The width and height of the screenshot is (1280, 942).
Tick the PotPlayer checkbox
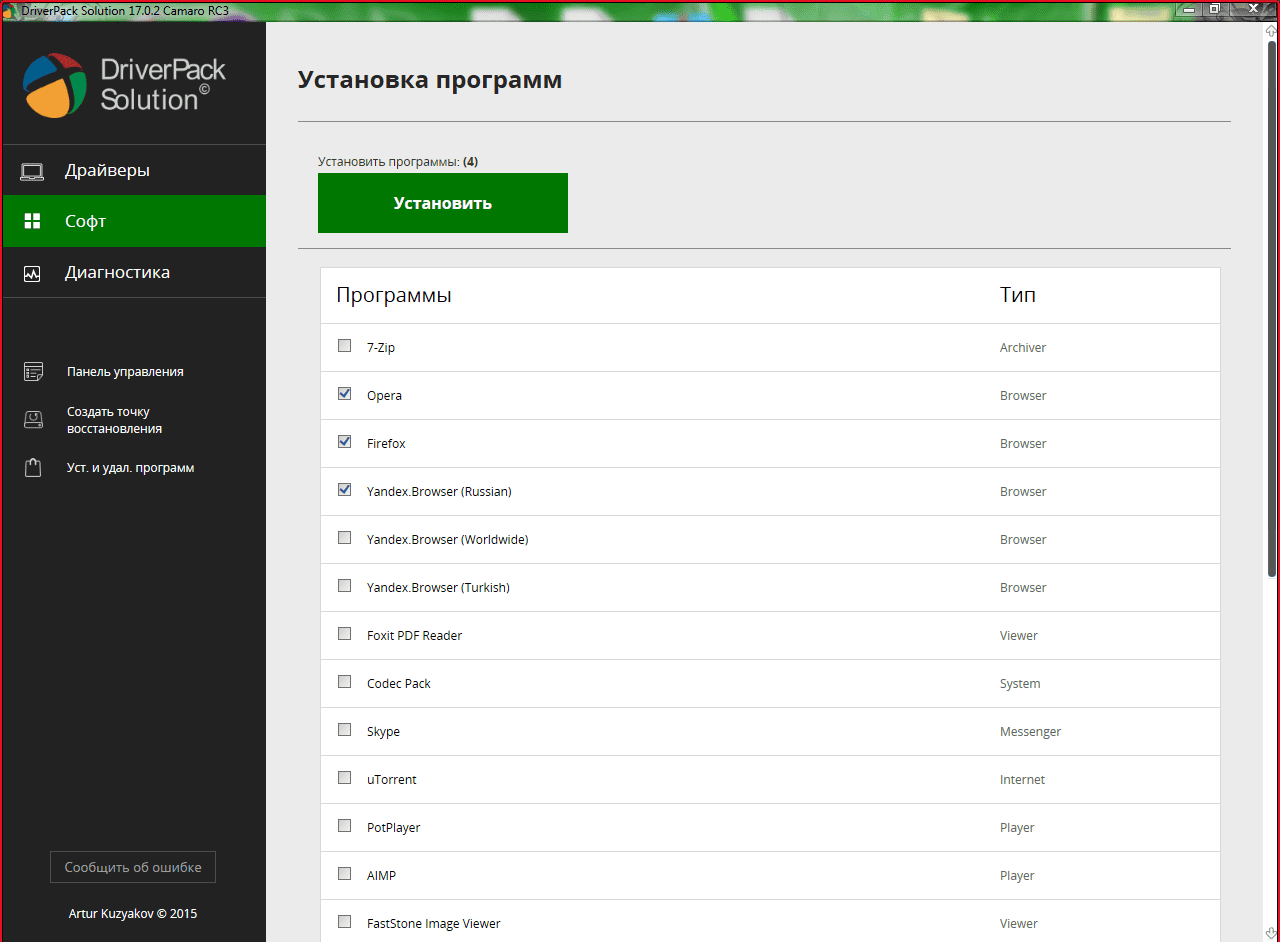(x=345, y=826)
